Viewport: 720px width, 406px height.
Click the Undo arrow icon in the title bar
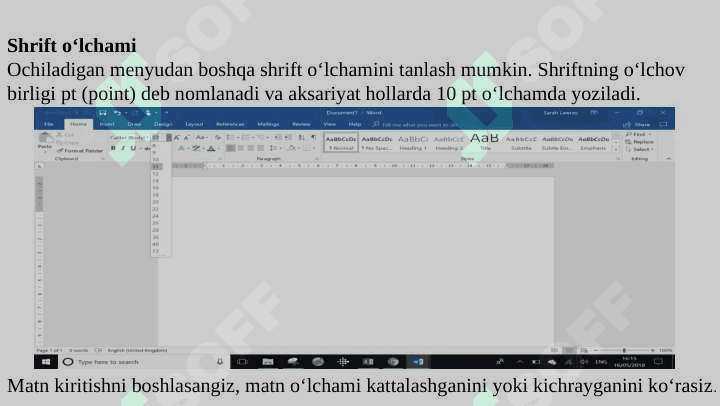tap(117, 113)
